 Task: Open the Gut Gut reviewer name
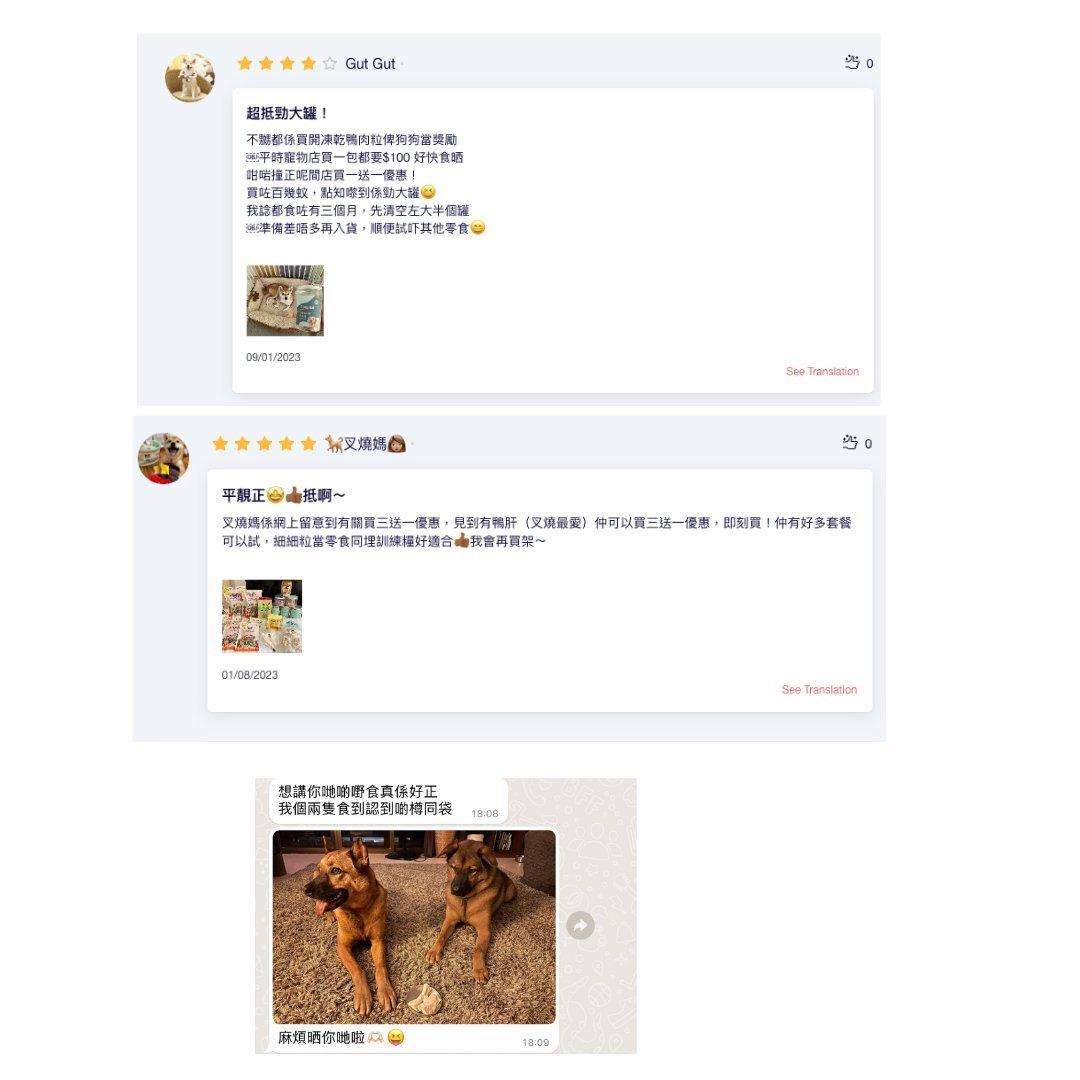(370, 64)
